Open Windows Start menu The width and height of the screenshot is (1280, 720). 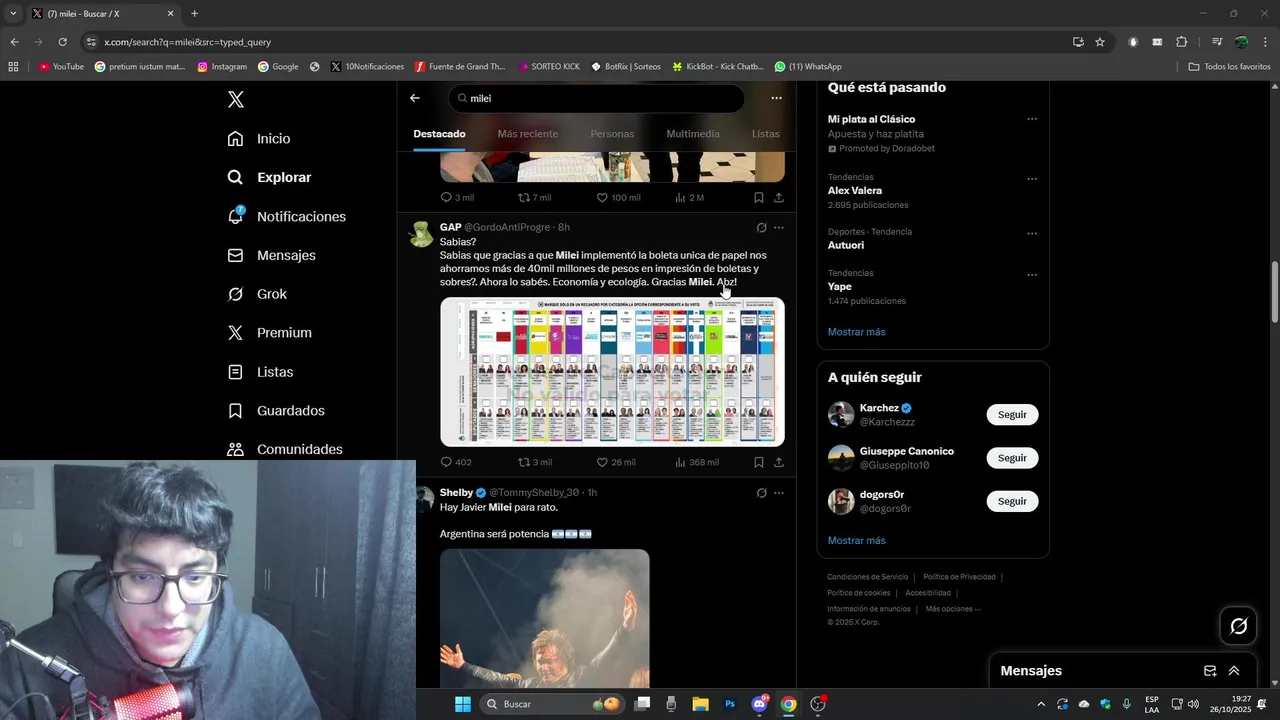[463, 704]
